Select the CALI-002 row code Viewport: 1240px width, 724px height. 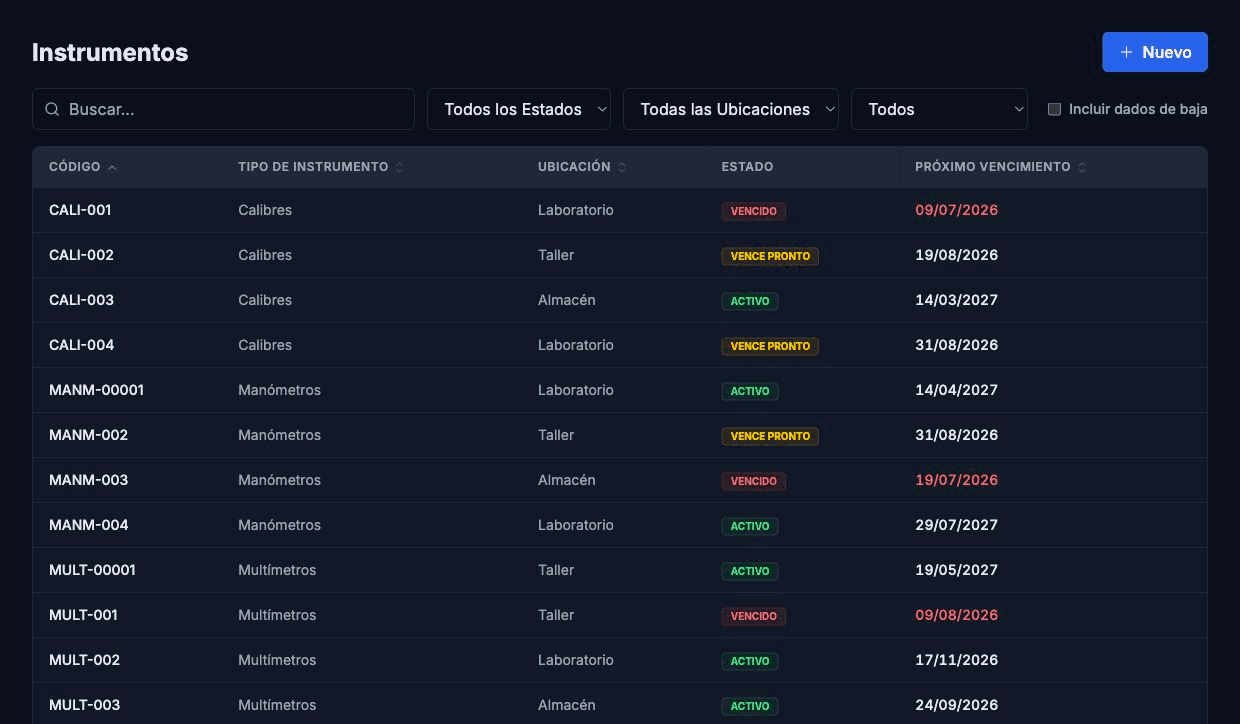(x=81, y=255)
